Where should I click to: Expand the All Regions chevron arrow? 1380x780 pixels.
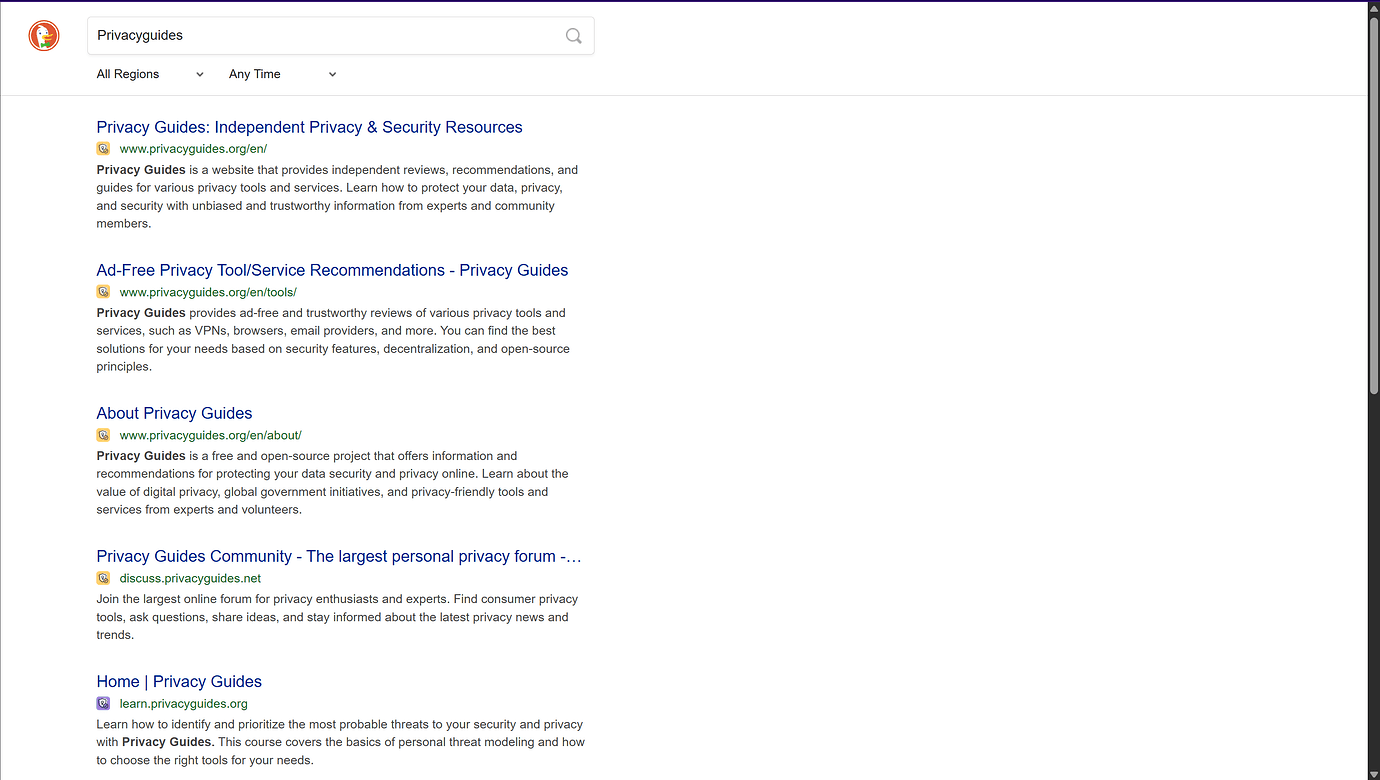pos(199,73)
